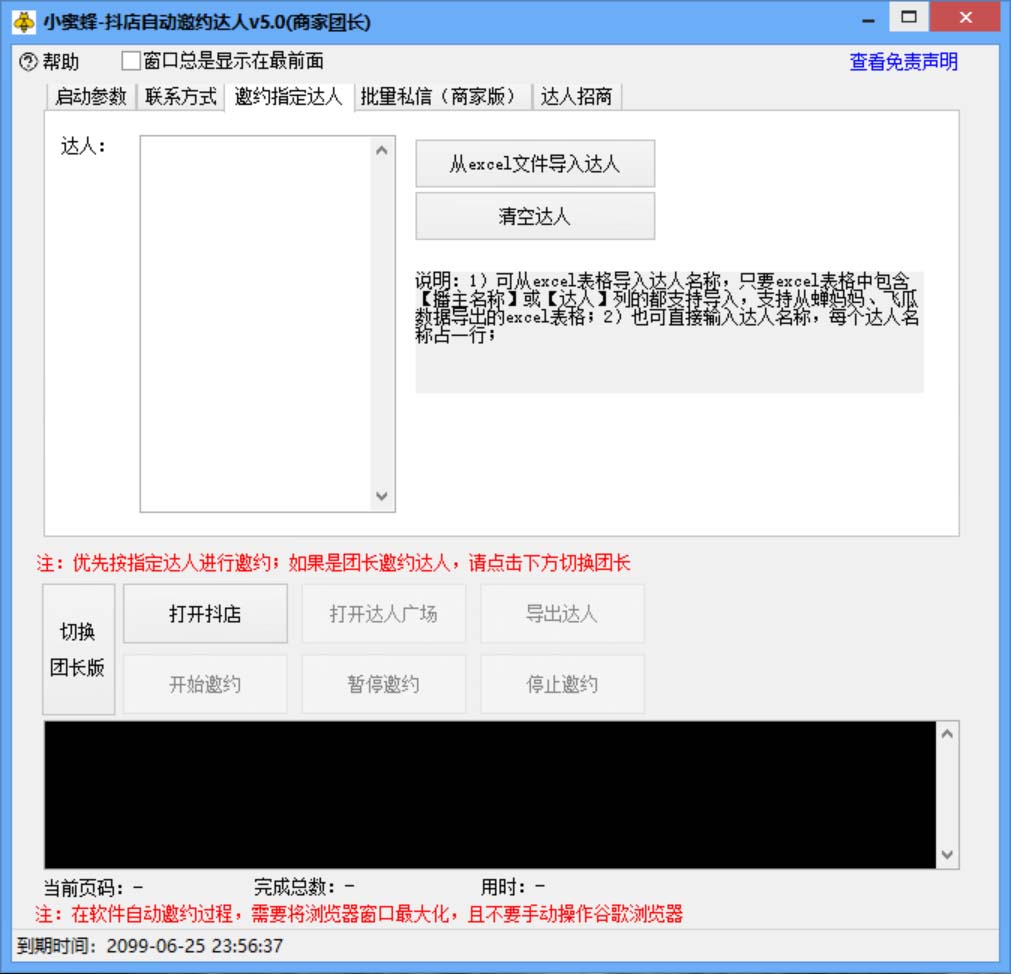Click the 打开达人广场 button

383,613
